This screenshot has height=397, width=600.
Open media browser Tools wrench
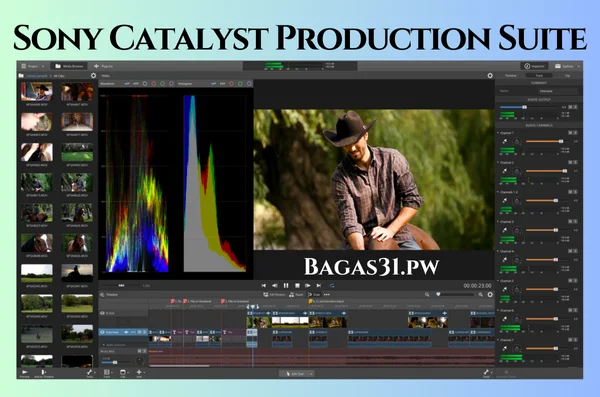pos(90,374)
